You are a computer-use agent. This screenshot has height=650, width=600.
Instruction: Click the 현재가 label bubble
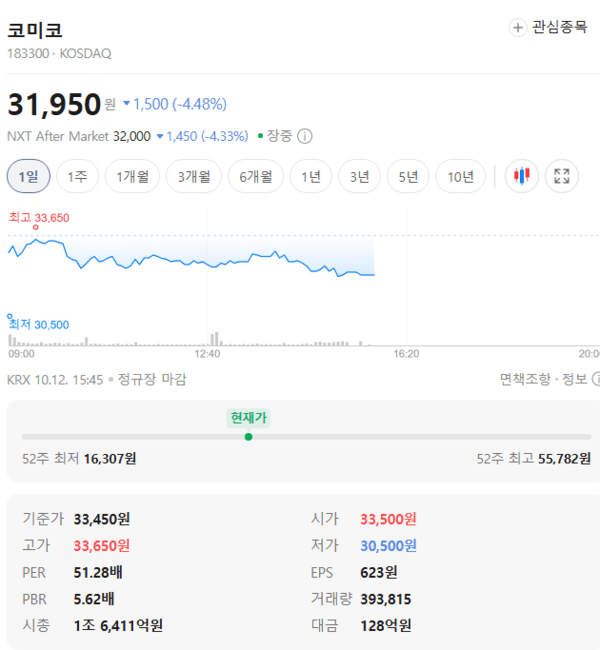pyautogui.click(x=248, y=417)
